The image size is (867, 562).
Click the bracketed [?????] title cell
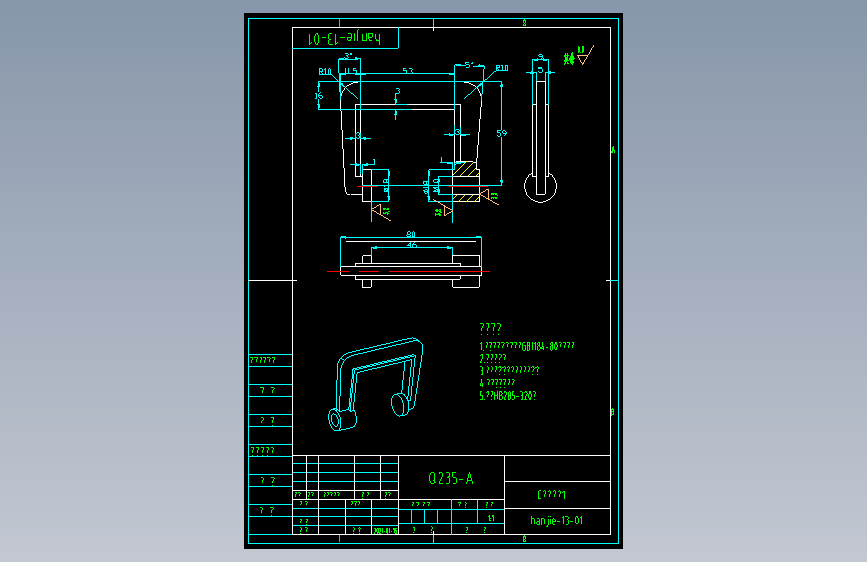551,494
